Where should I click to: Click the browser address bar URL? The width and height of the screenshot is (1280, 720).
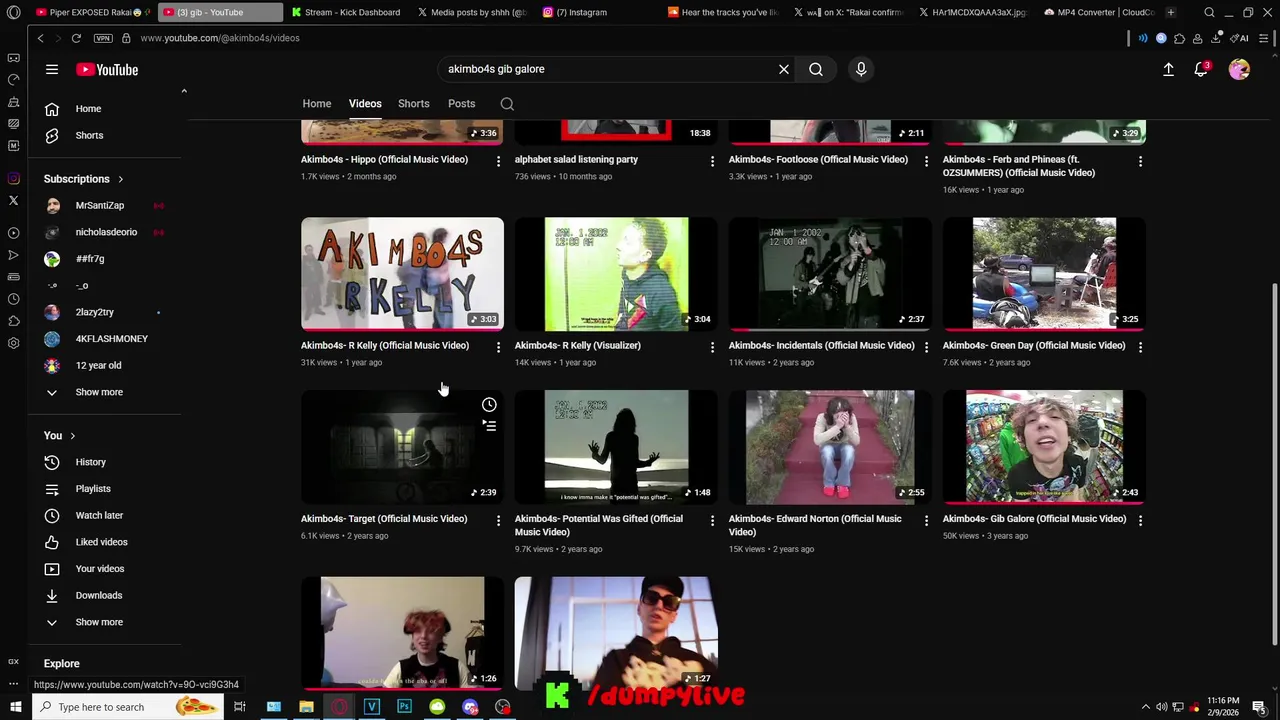pyautogui.click(x=220, y=38)
